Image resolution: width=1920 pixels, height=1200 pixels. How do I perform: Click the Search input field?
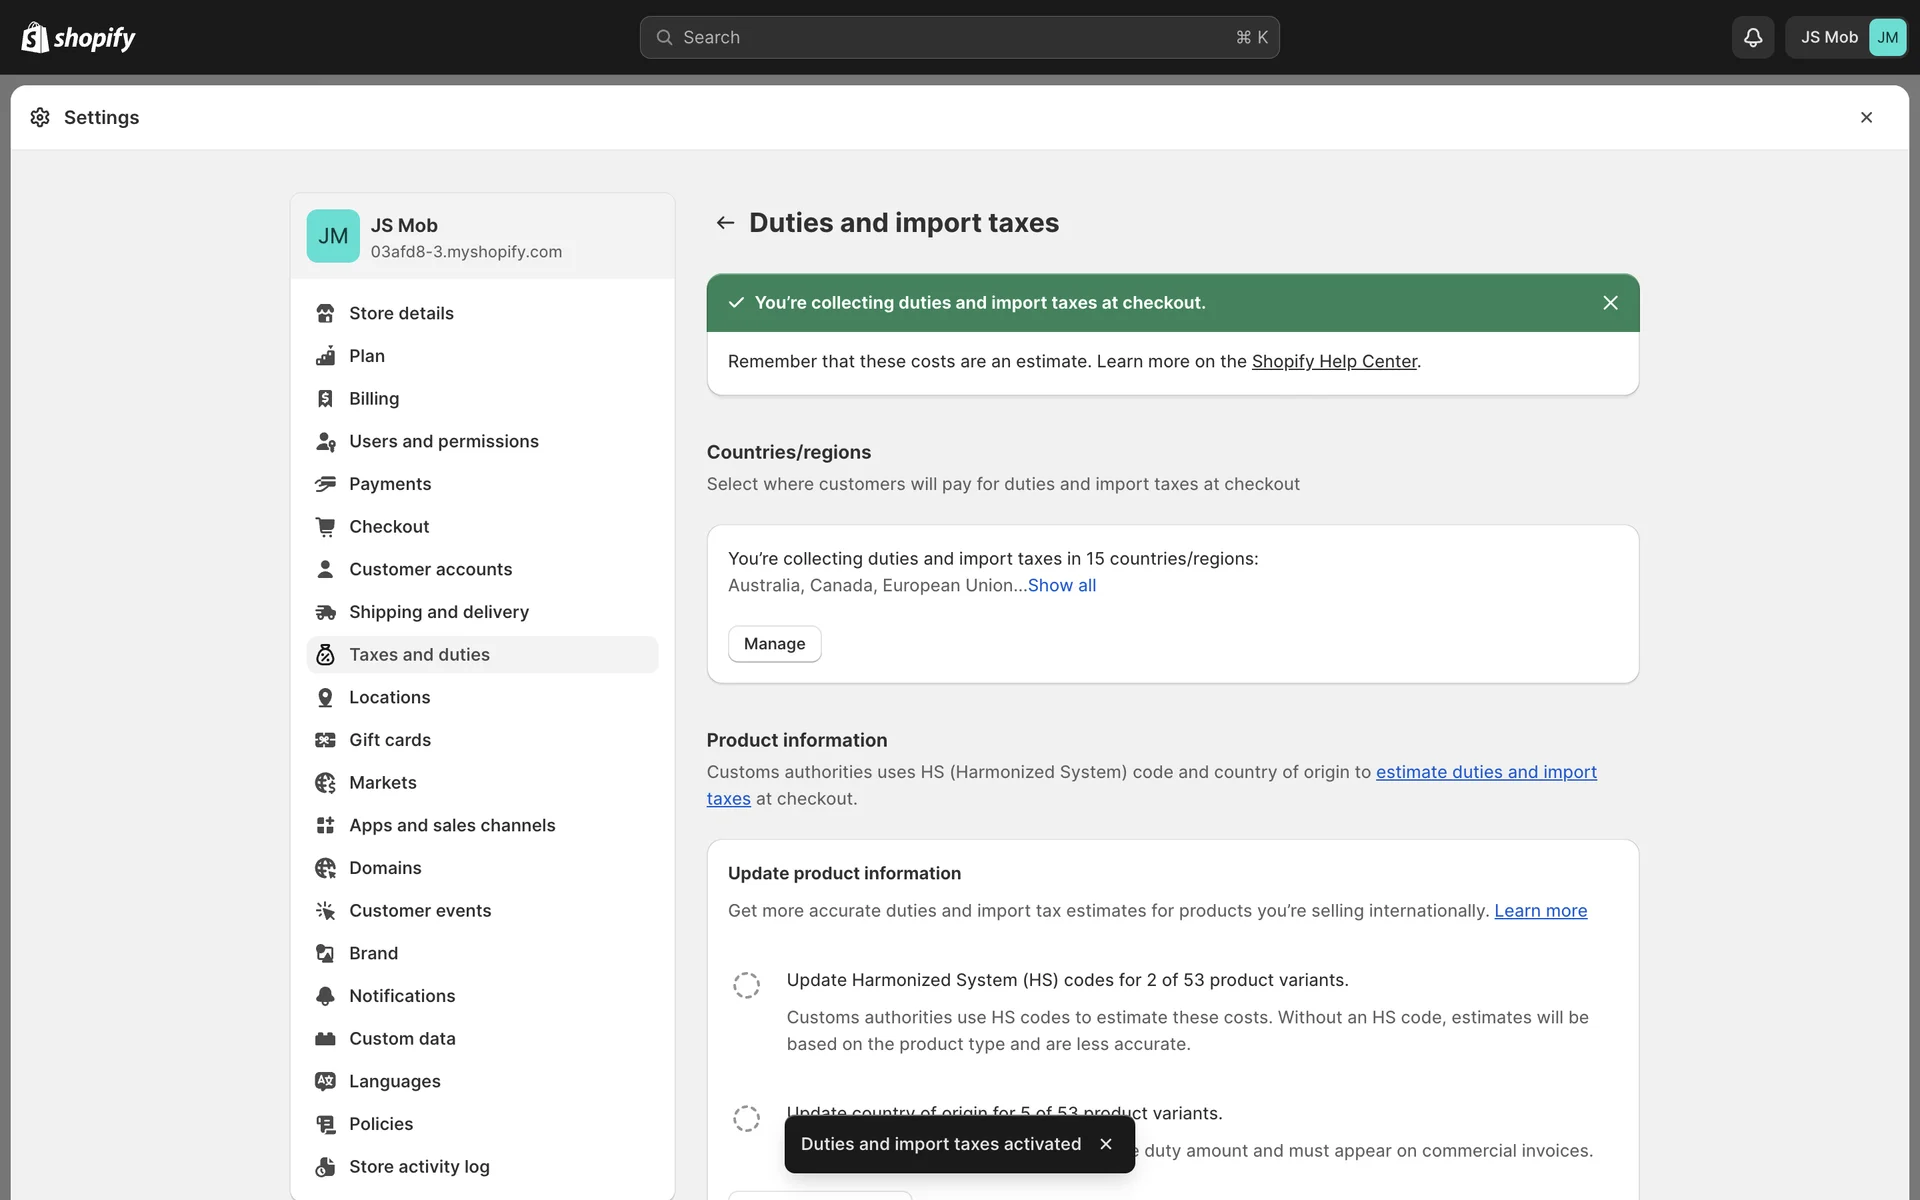958,37
